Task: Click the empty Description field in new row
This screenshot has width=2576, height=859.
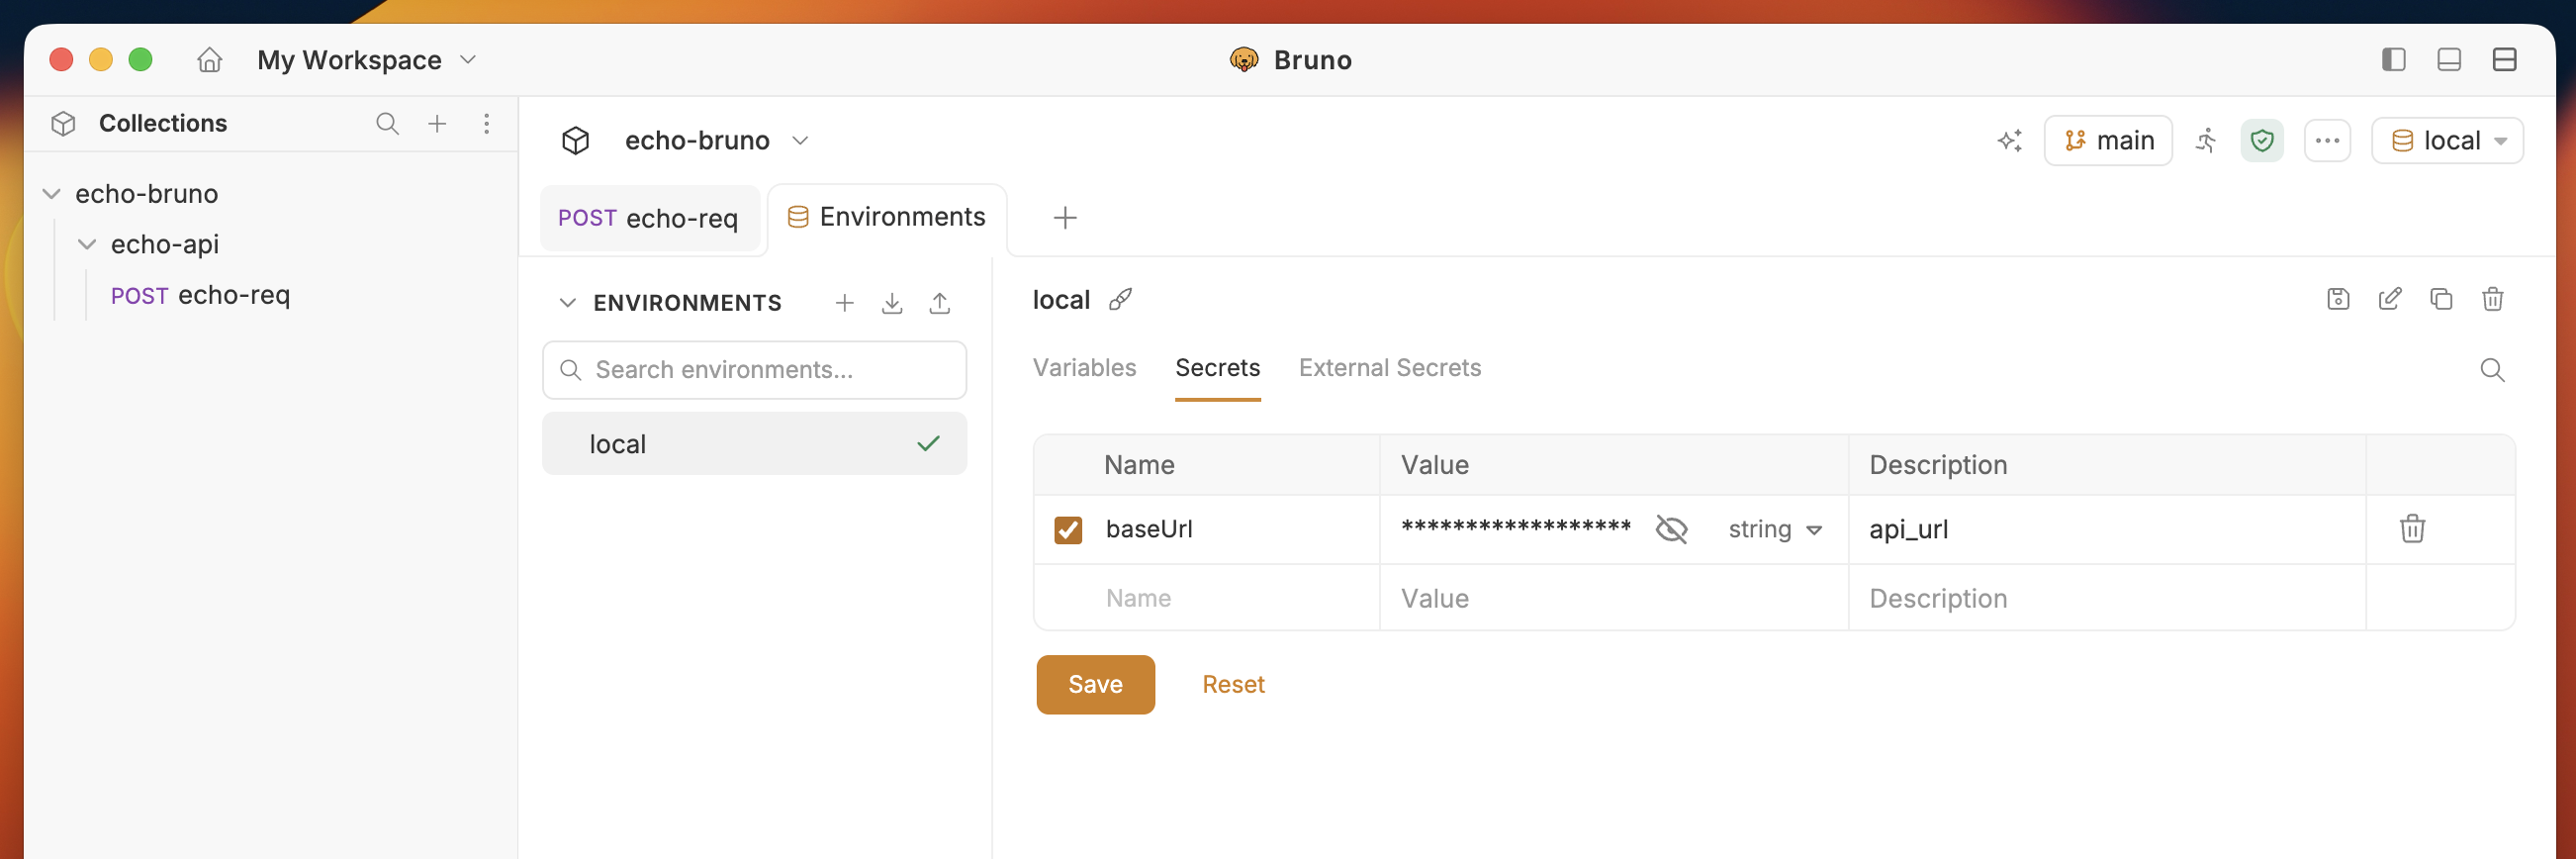Action: (2106, 599)
